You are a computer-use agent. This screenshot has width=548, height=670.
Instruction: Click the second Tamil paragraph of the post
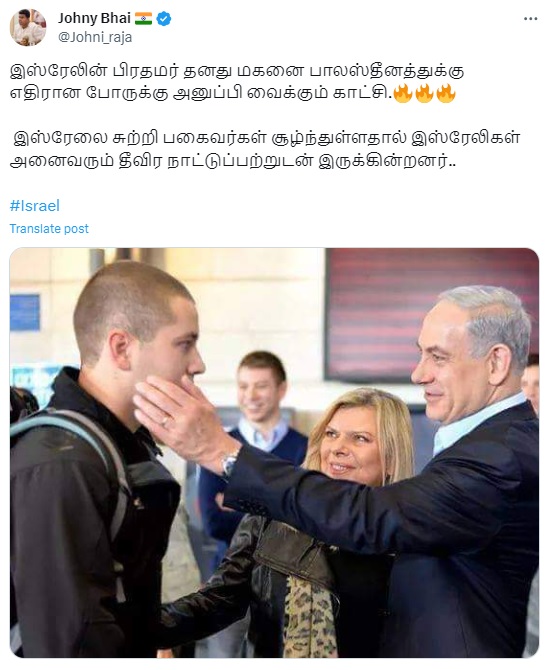pyautogui.click(x=265, y=150)
